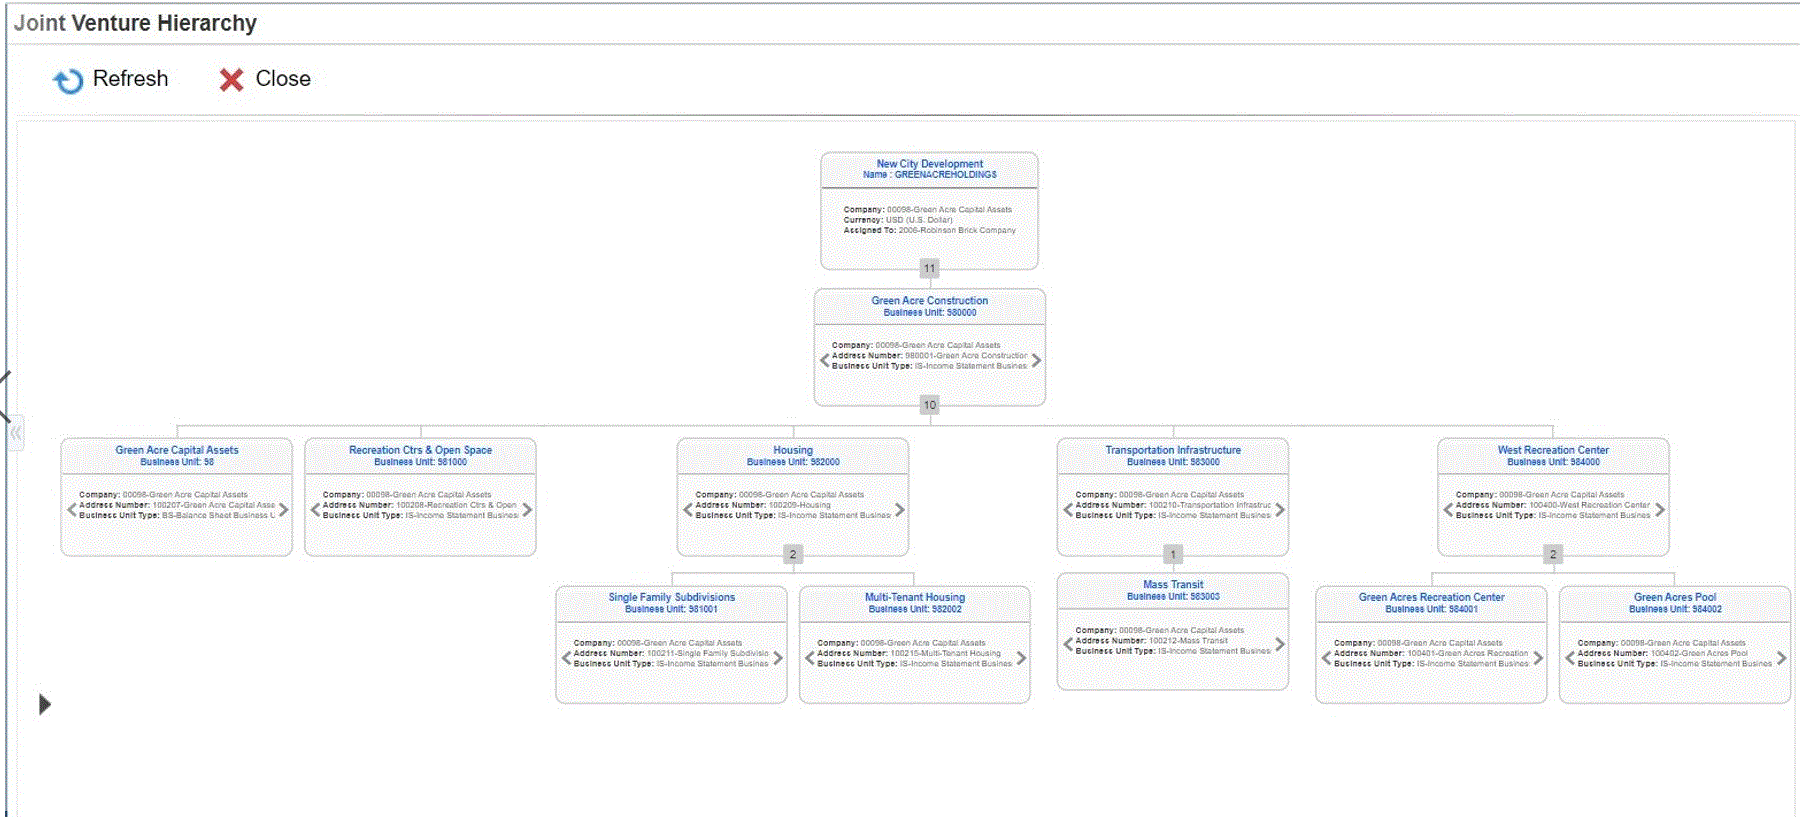
Task: Click 'Business Unit: 982000' under Housing
Action: (x=793, y=462)
